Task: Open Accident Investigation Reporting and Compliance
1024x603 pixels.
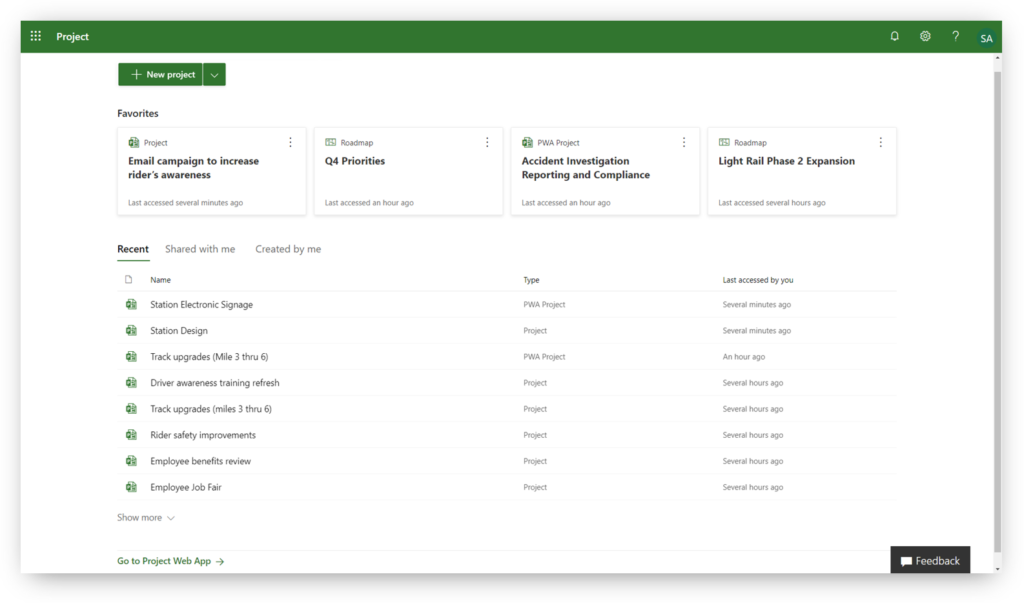Action: pos(605,171)
